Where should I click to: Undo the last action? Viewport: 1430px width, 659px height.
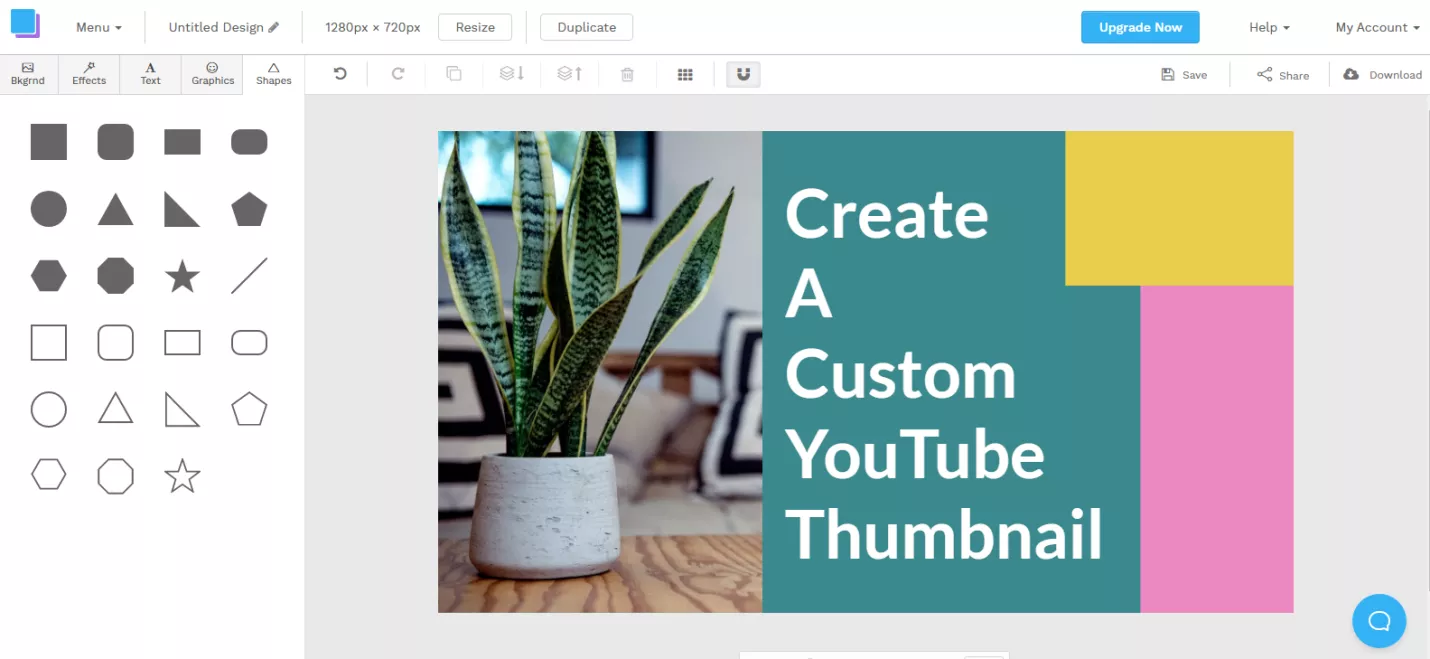click(340, 74)
